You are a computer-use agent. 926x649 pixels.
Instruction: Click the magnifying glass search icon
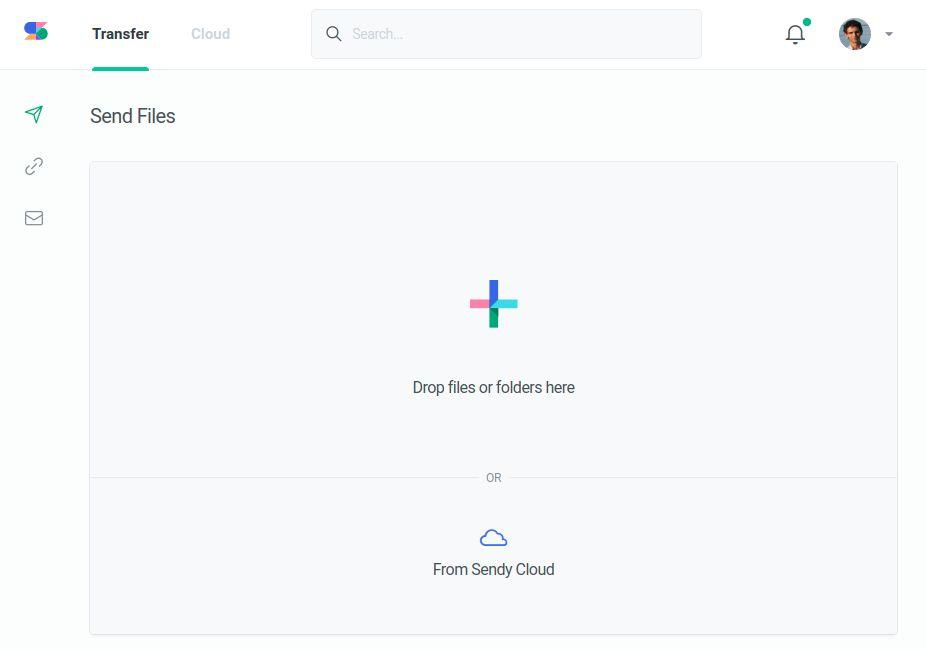click(334, 34)
